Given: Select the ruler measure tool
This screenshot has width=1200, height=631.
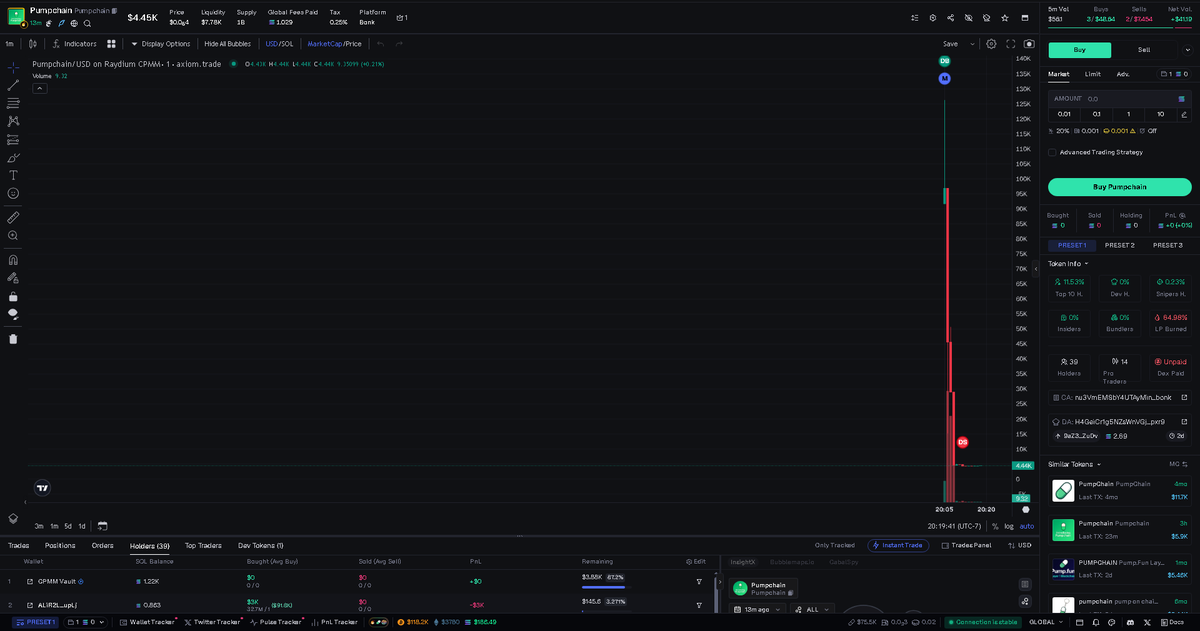Looking at the screenshot, I should pos(13,217).
